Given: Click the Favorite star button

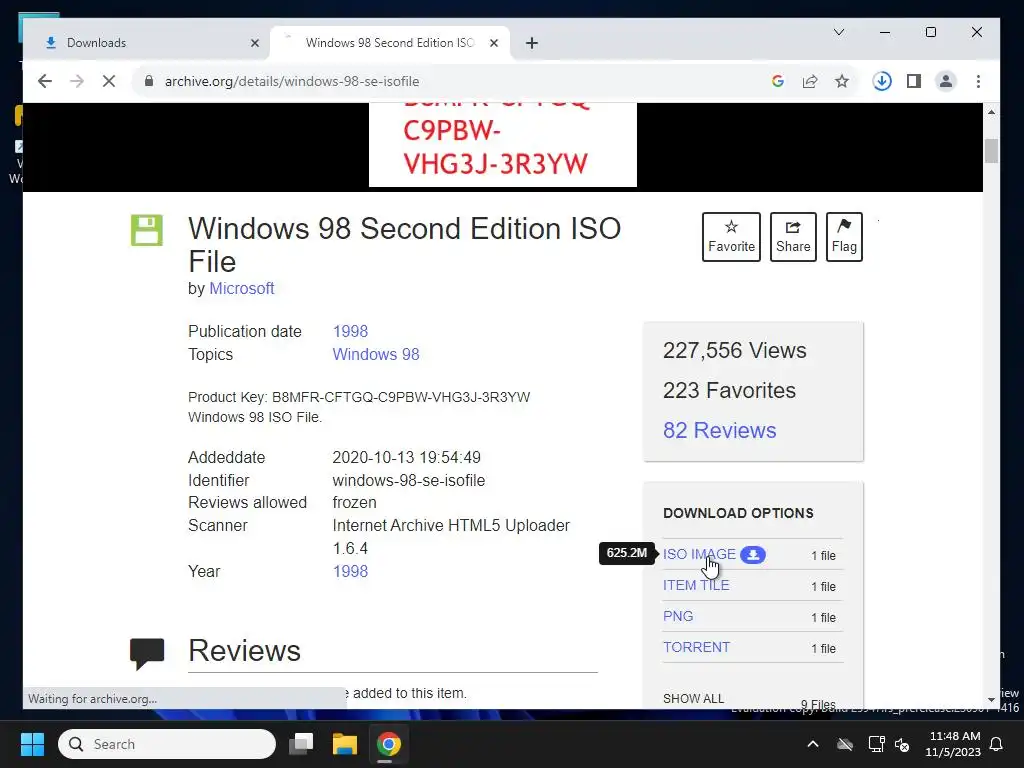Looking at the screenshot, I should click(731, 236).
